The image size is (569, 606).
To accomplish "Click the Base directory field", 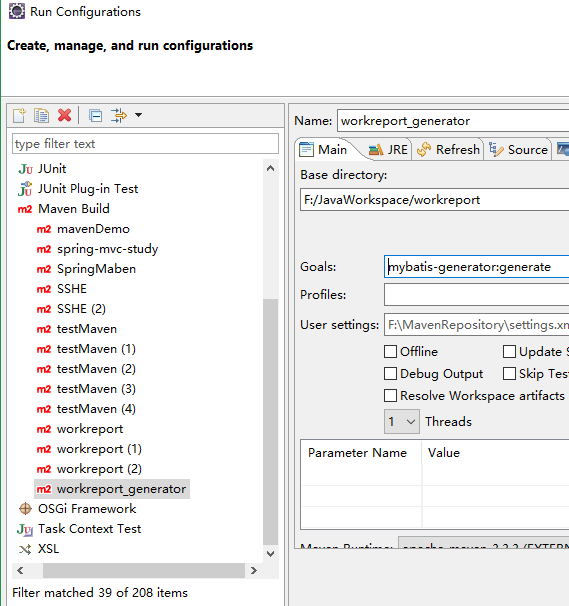I will (x=434, y=200).
